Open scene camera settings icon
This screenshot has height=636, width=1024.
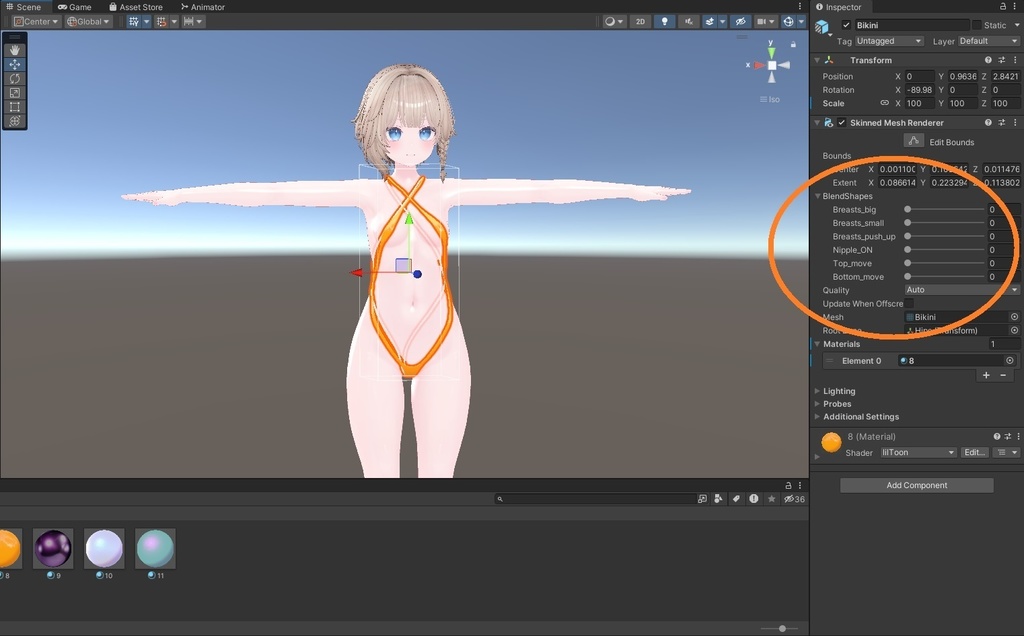point(761,22)
